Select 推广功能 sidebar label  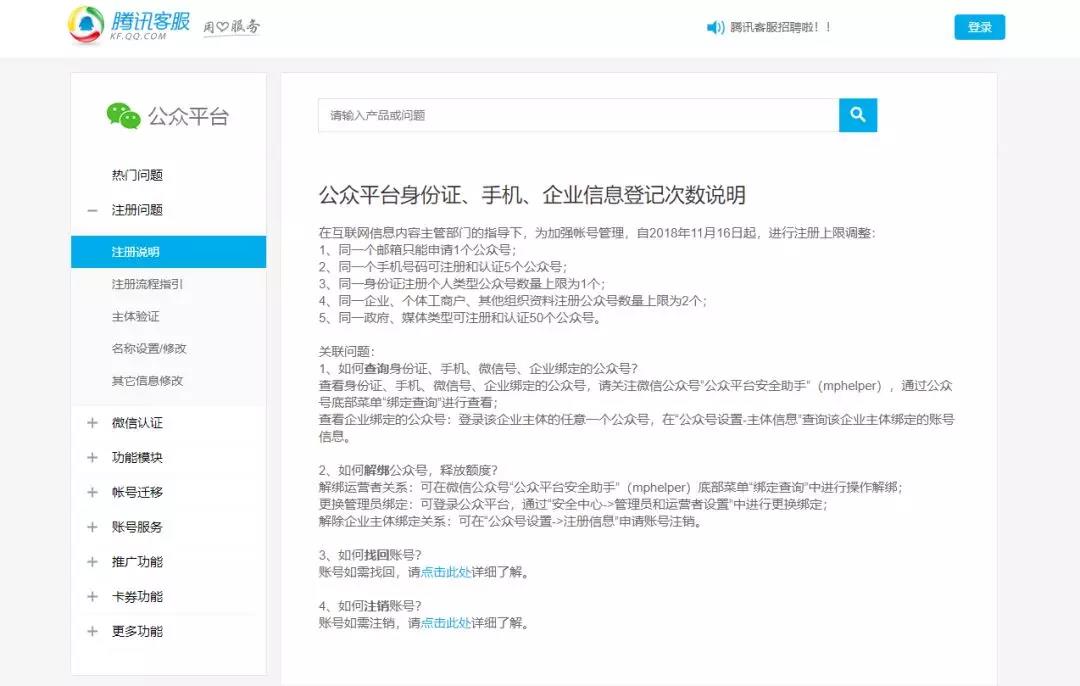[x=137, y=562]
